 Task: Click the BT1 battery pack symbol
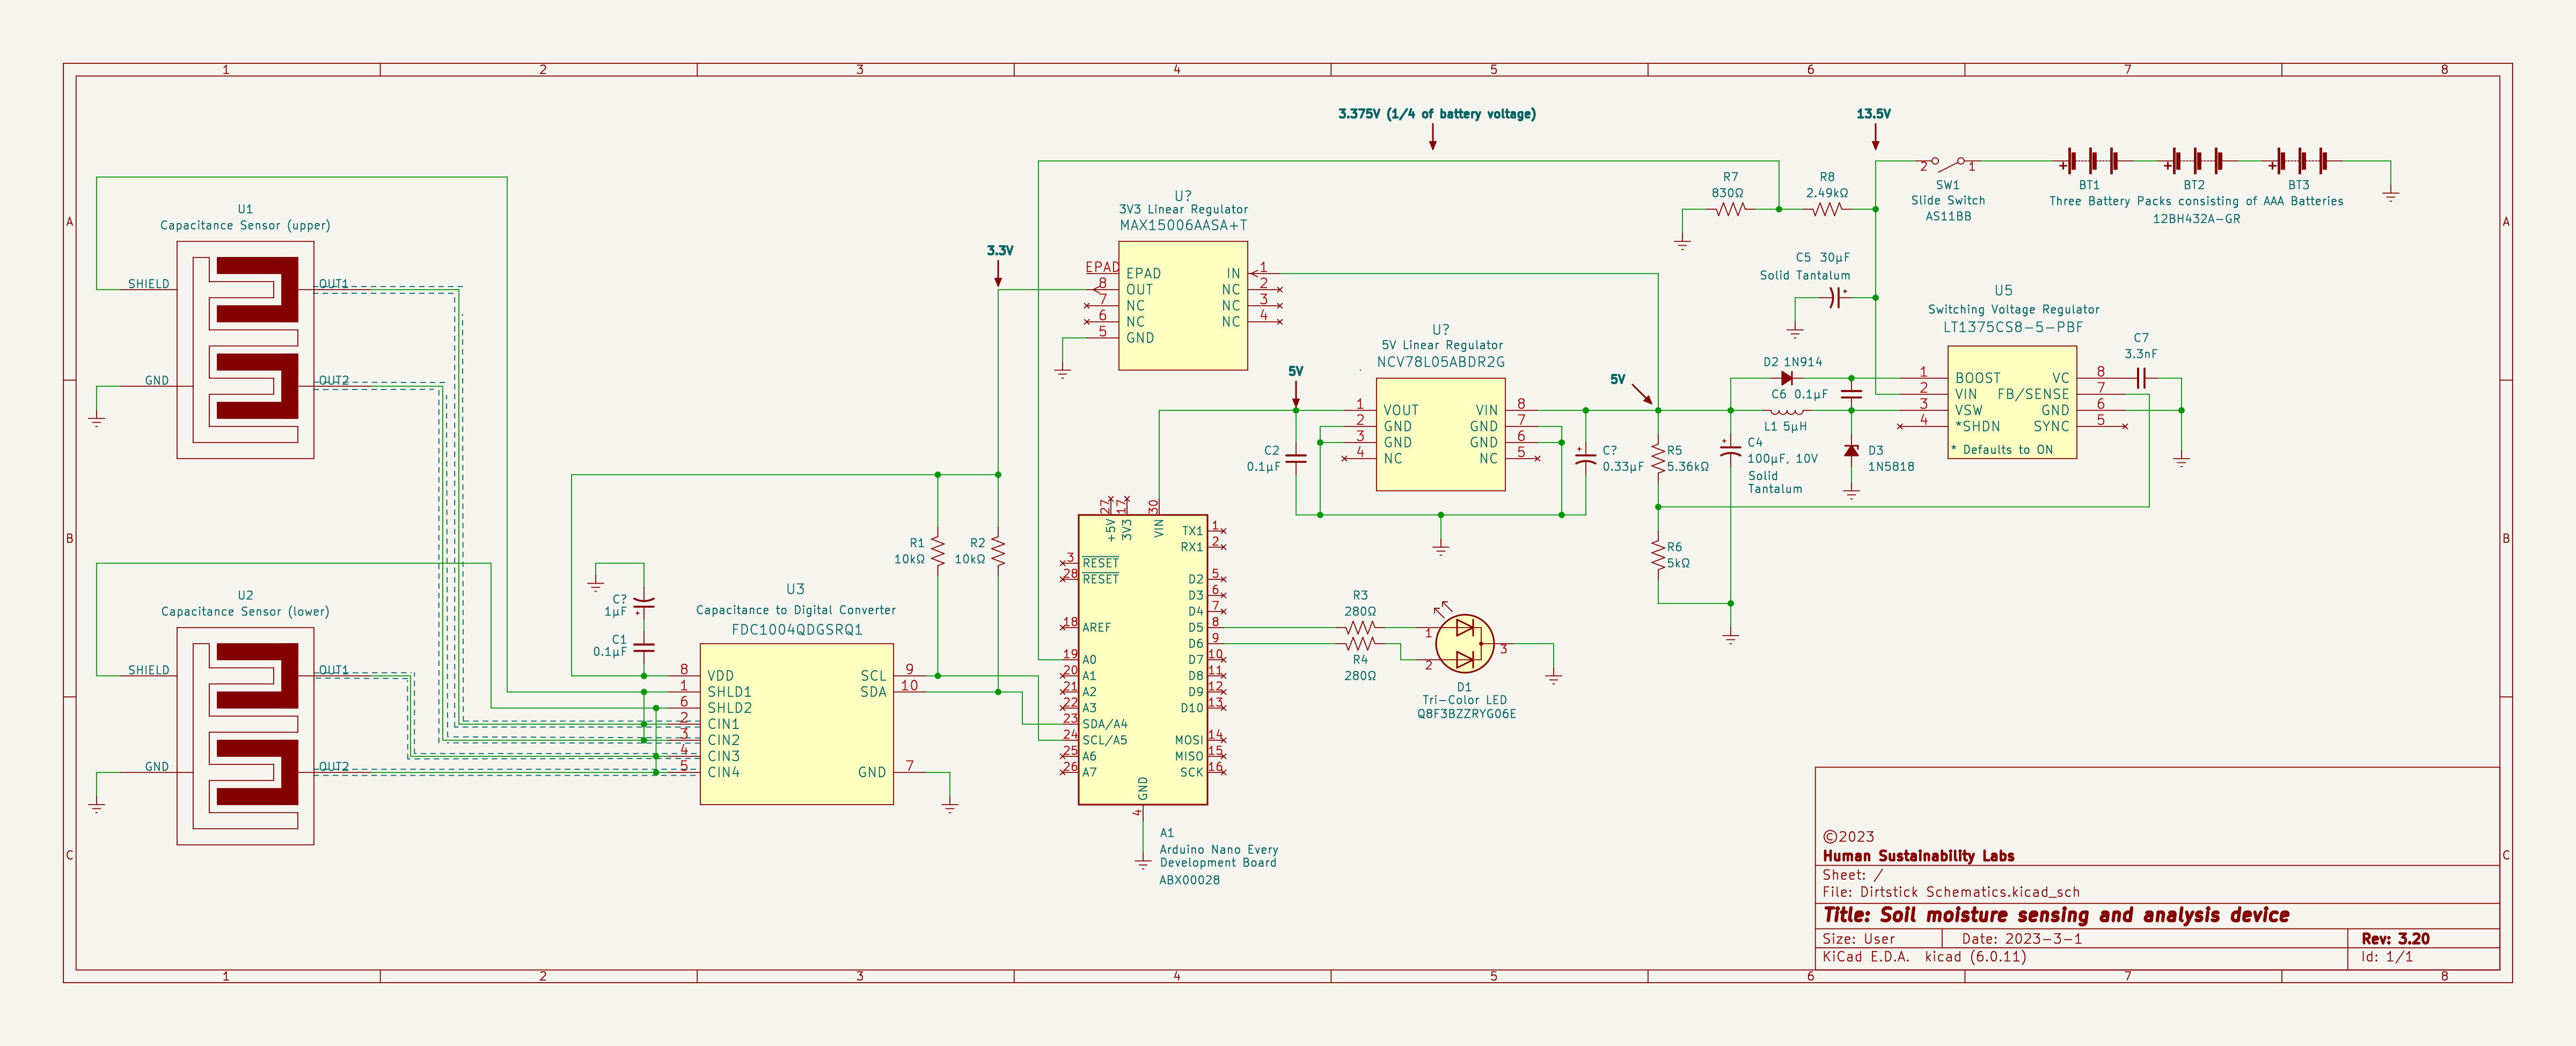[2090, 161]
